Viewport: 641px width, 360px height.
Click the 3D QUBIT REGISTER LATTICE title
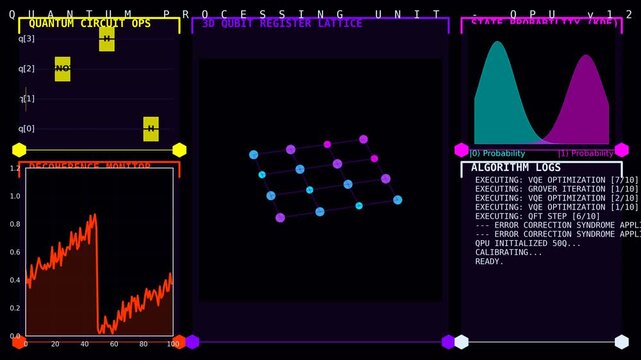(282, 23)
